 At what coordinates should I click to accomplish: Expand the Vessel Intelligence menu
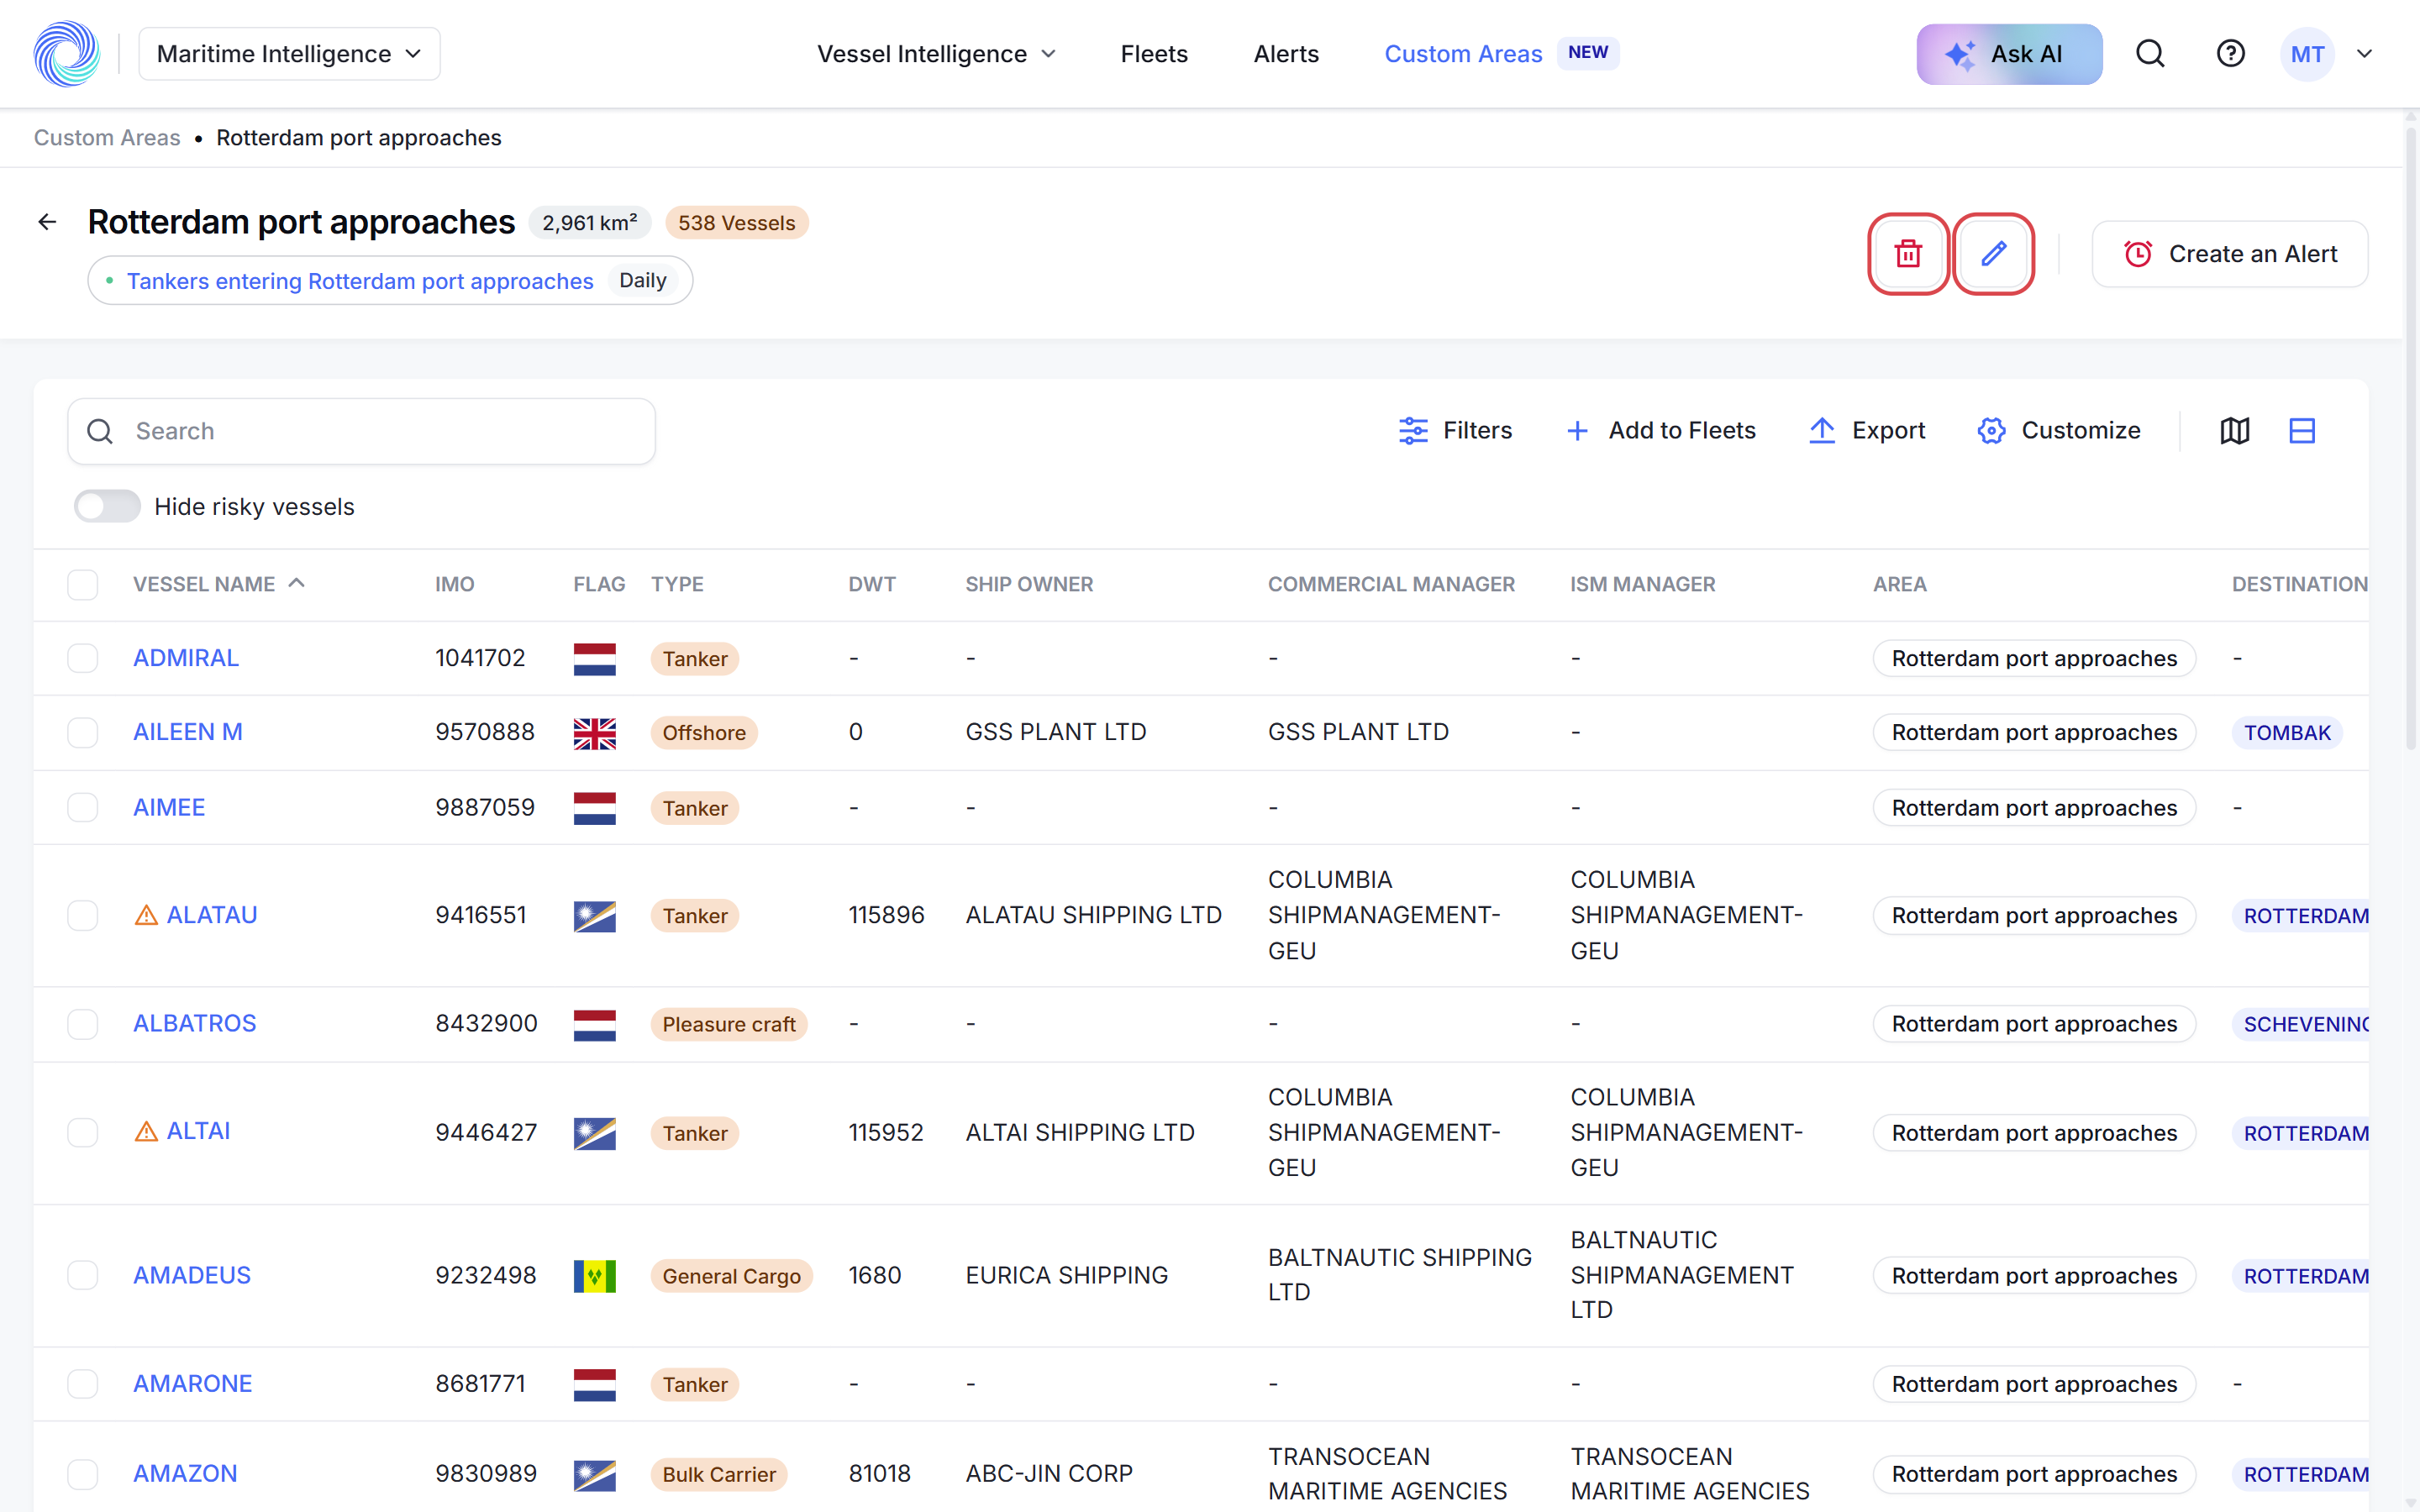pyautogui.click(x=936, y=54)
